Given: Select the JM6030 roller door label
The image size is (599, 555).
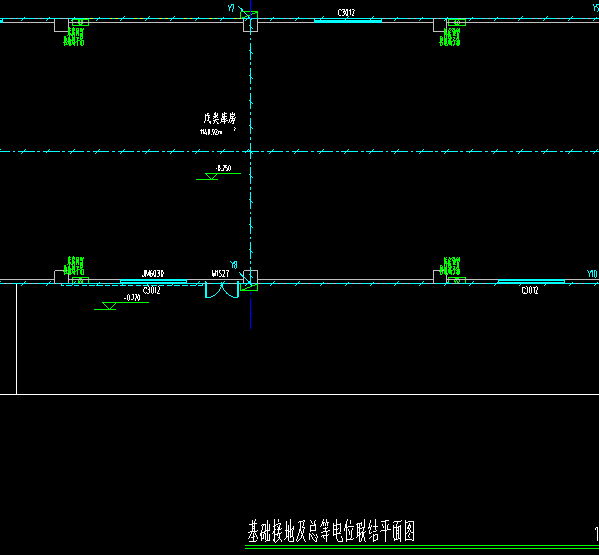Looking at the screenshot, I should (153, 273).
